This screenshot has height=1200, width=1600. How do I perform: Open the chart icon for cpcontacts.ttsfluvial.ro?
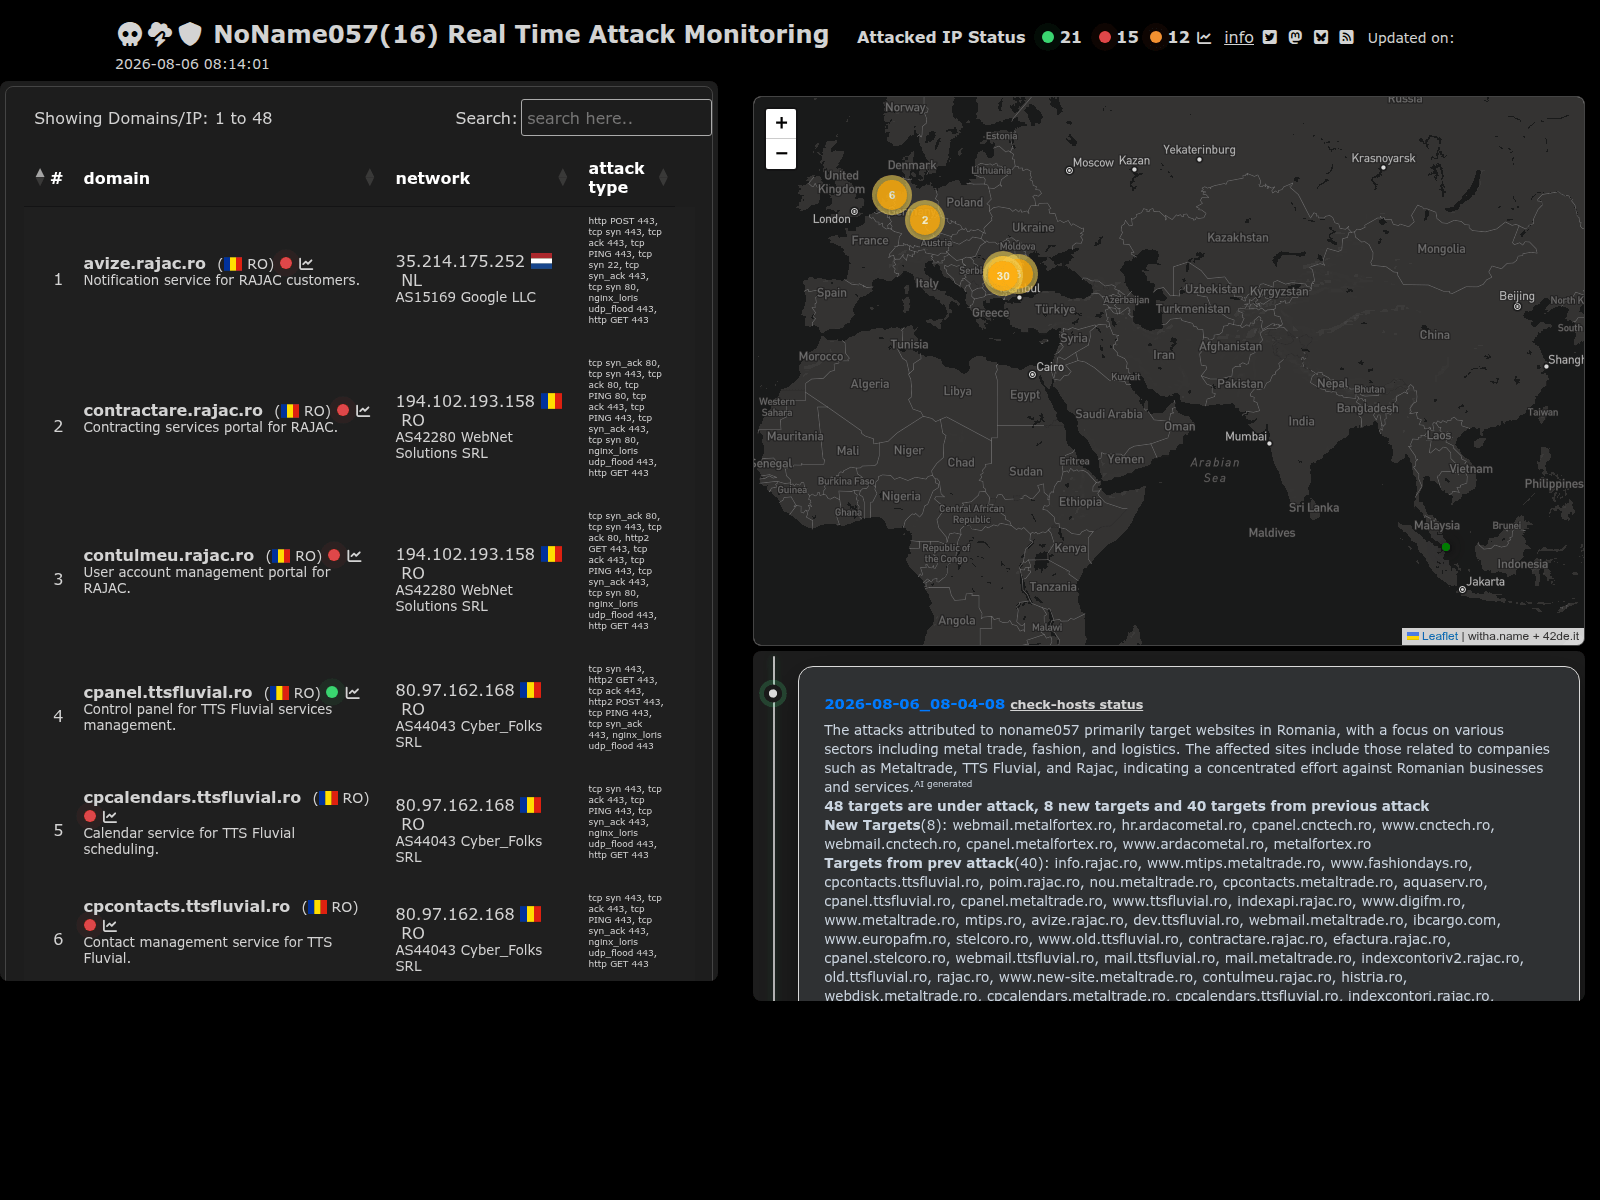pyautogui.click(x=110, y=926)
